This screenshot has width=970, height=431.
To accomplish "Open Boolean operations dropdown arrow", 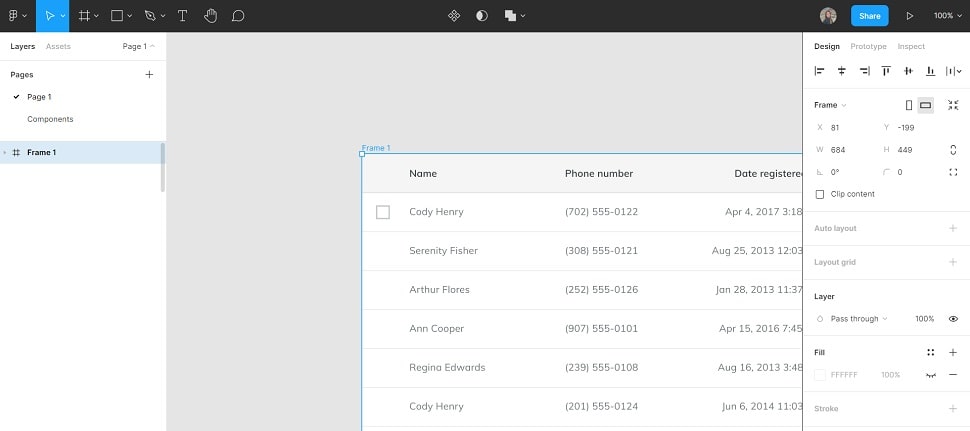I will [x=523, y=17].
